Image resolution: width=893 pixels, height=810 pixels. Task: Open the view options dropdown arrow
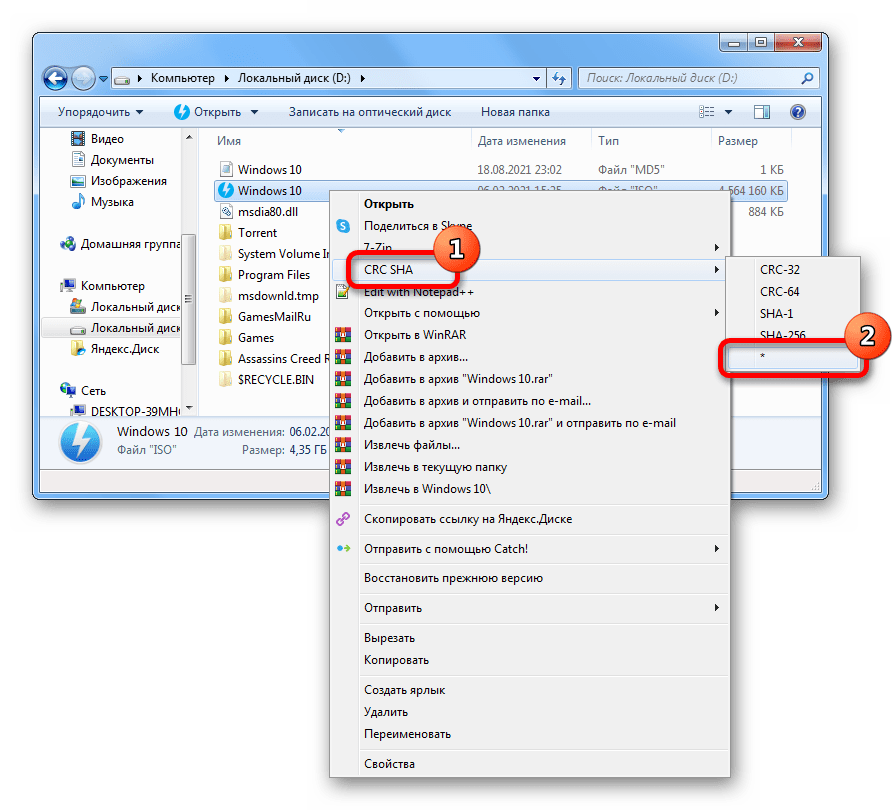(728, 112)
